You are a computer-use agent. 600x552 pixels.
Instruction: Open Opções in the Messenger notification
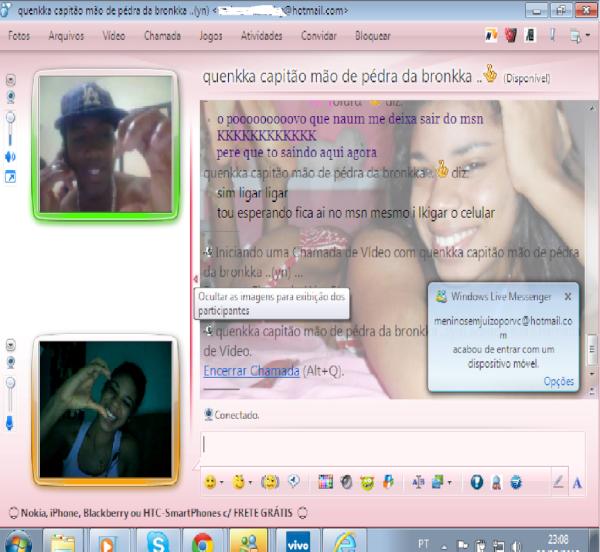tap(559, 381)
